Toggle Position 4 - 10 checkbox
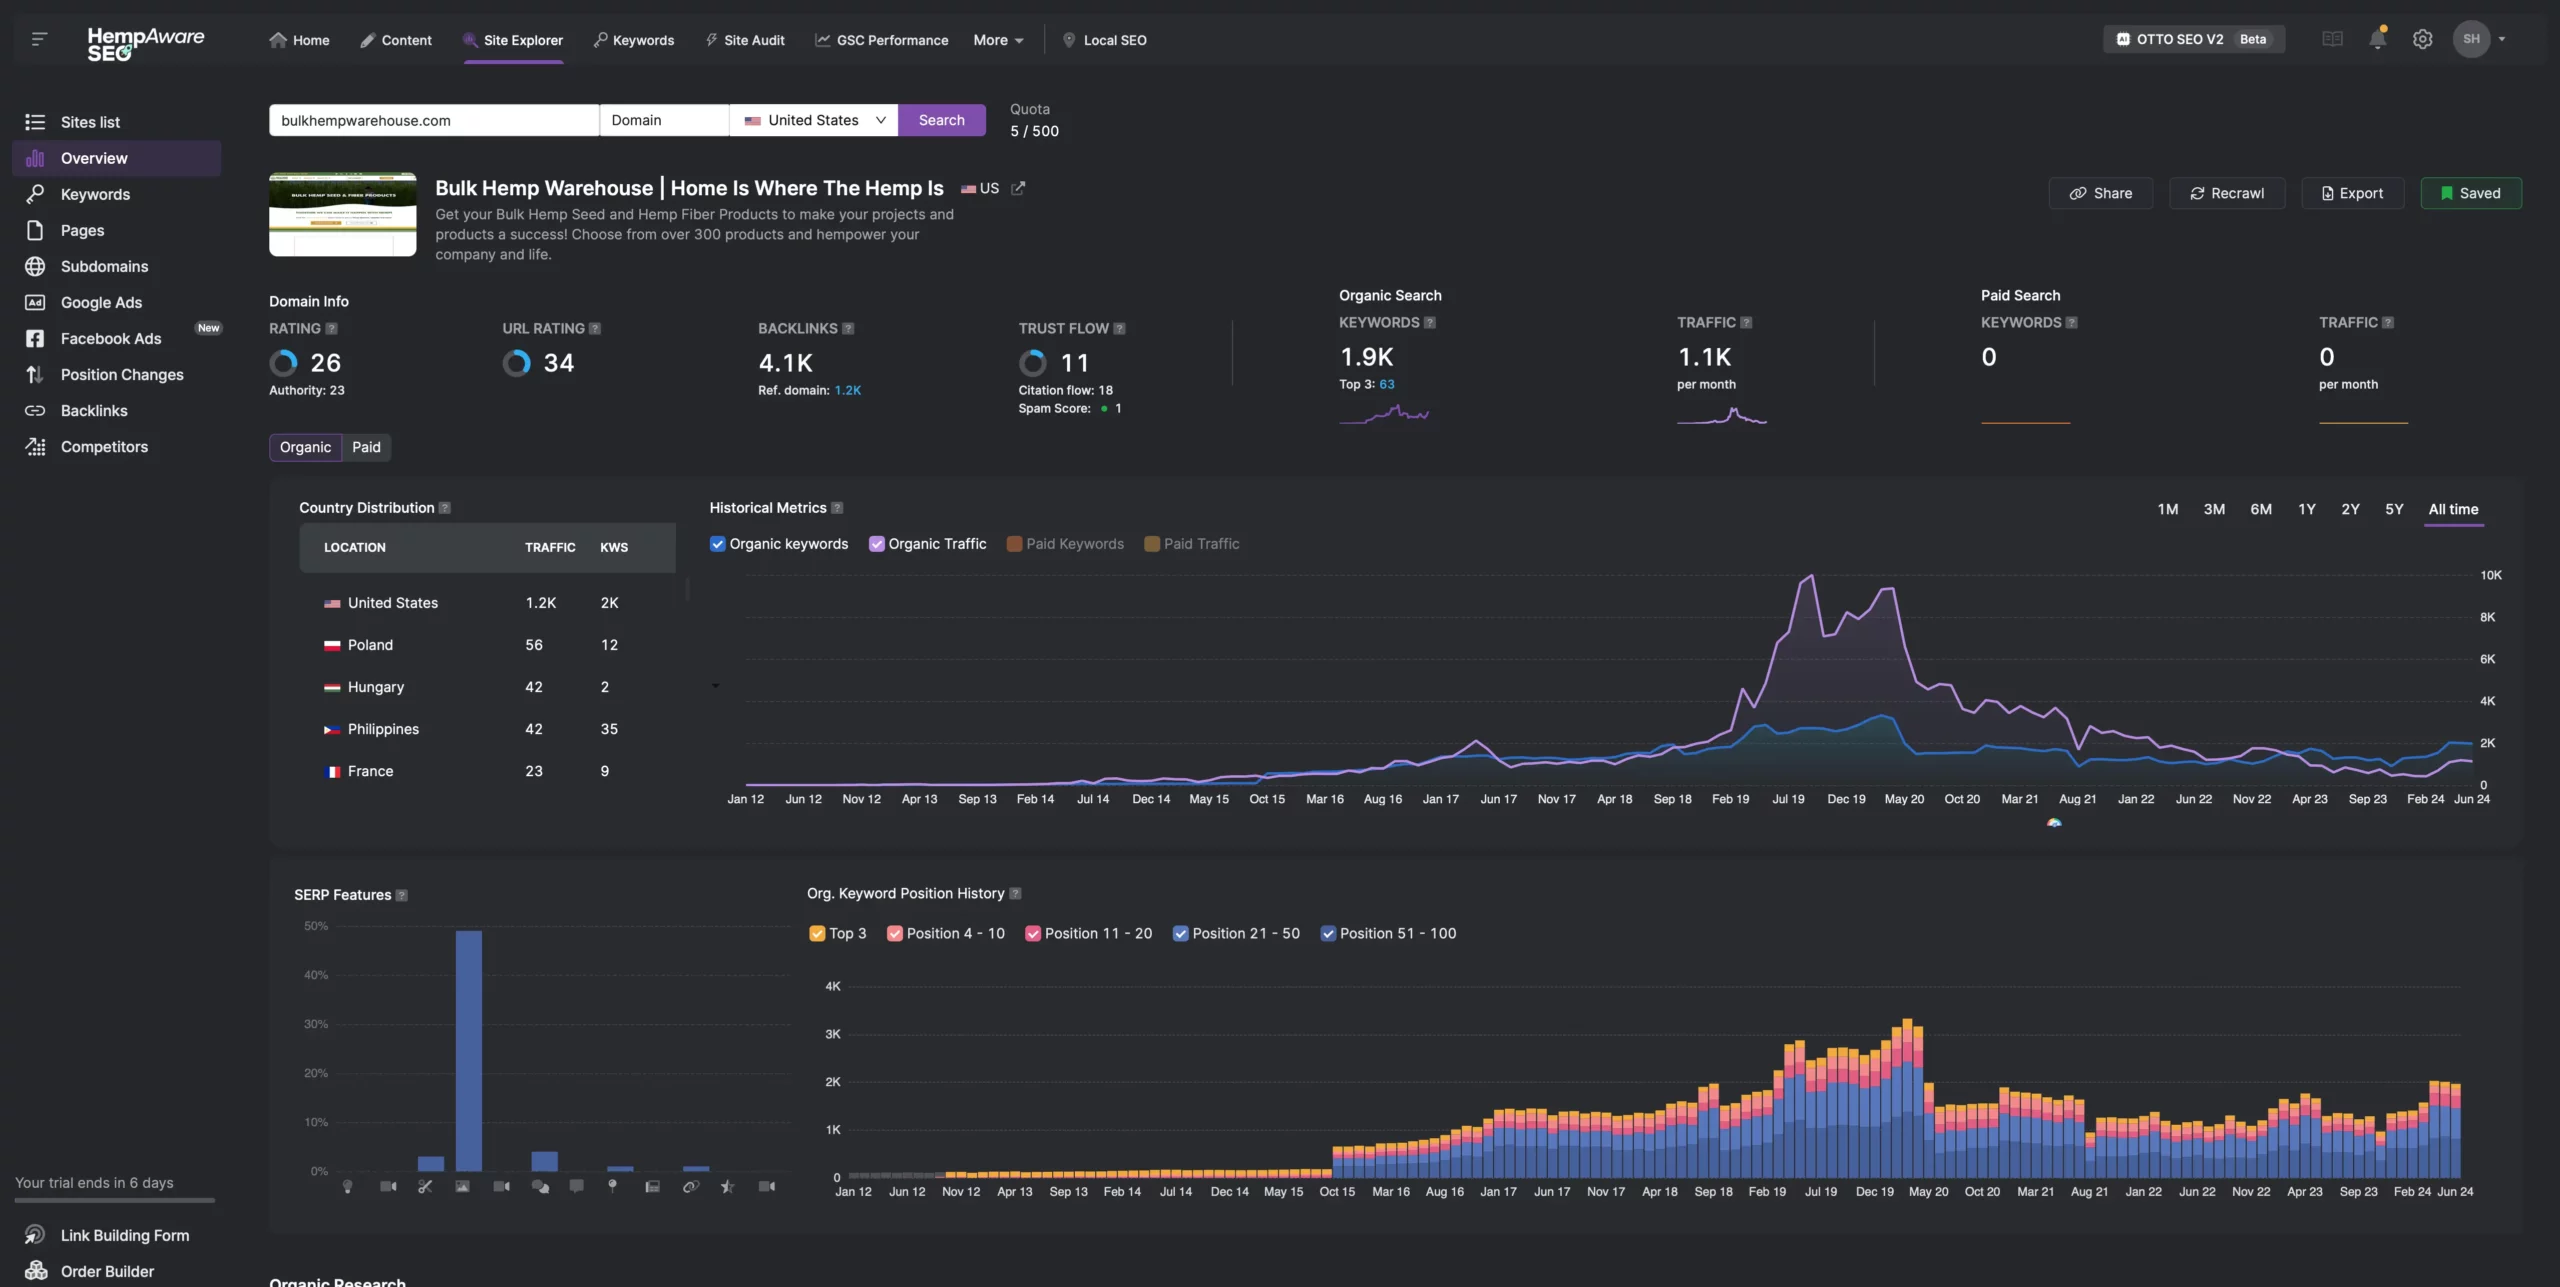The height and width of the screenshot is (1287, 2560). (895, 933)
